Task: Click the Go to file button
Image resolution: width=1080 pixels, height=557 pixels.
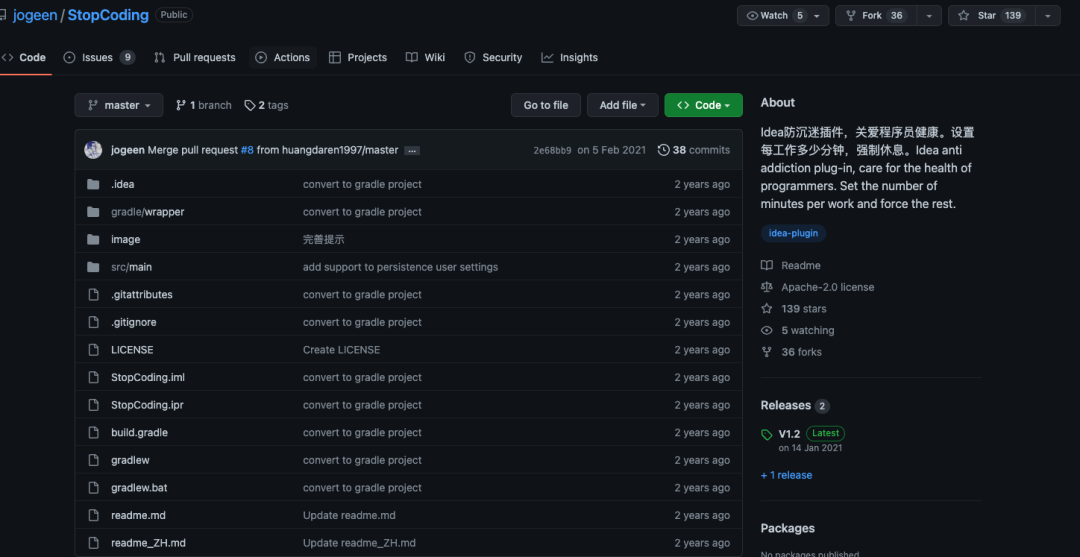Action: (x=546, y=105)
